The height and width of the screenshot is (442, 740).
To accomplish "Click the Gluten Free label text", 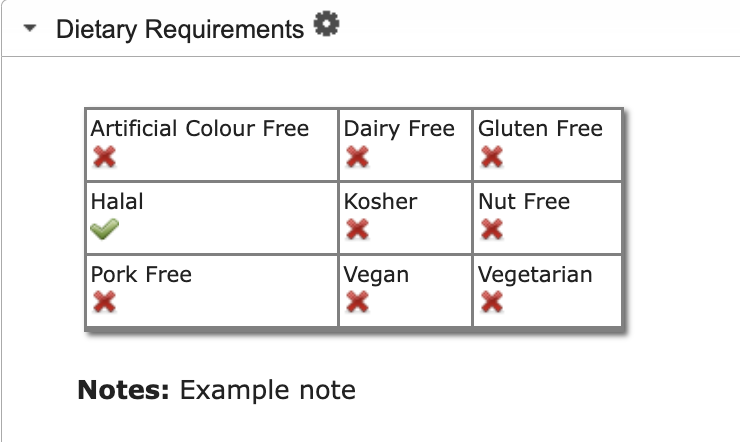I will [540, 128].
